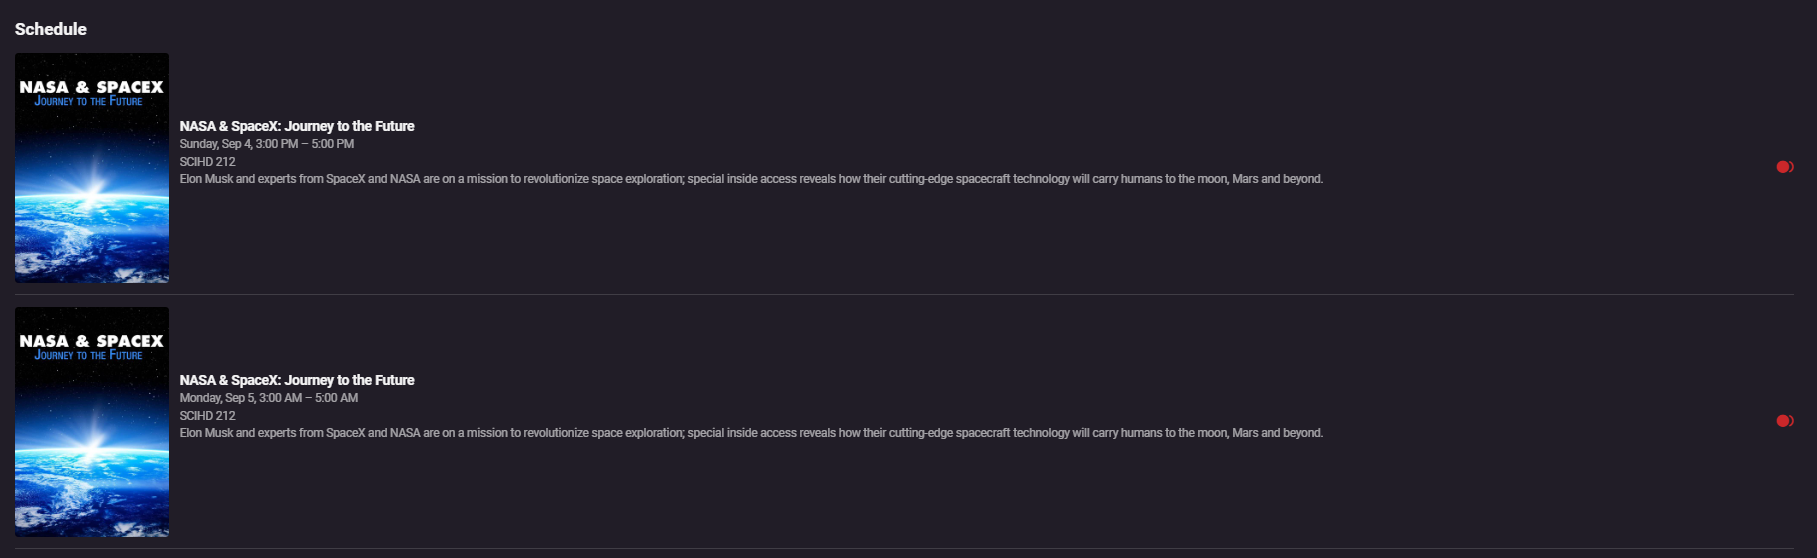Select the Sunday, Sep 4, 3:00 PM time
1817x558 pixels.
pos(267,144)
